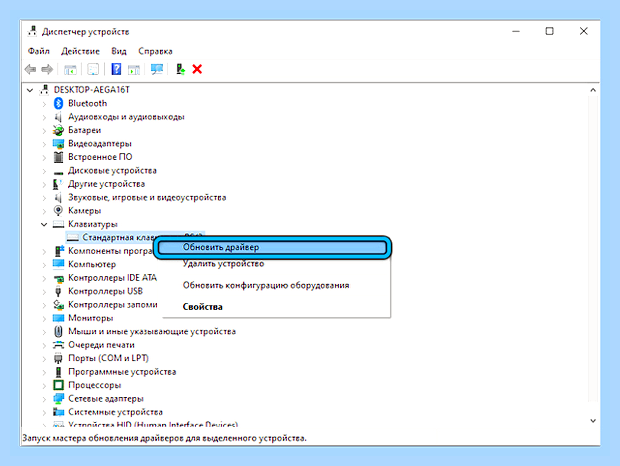Click the Очереди печати printer icon
The image size is (620, 466).
[x=59, y=345]
